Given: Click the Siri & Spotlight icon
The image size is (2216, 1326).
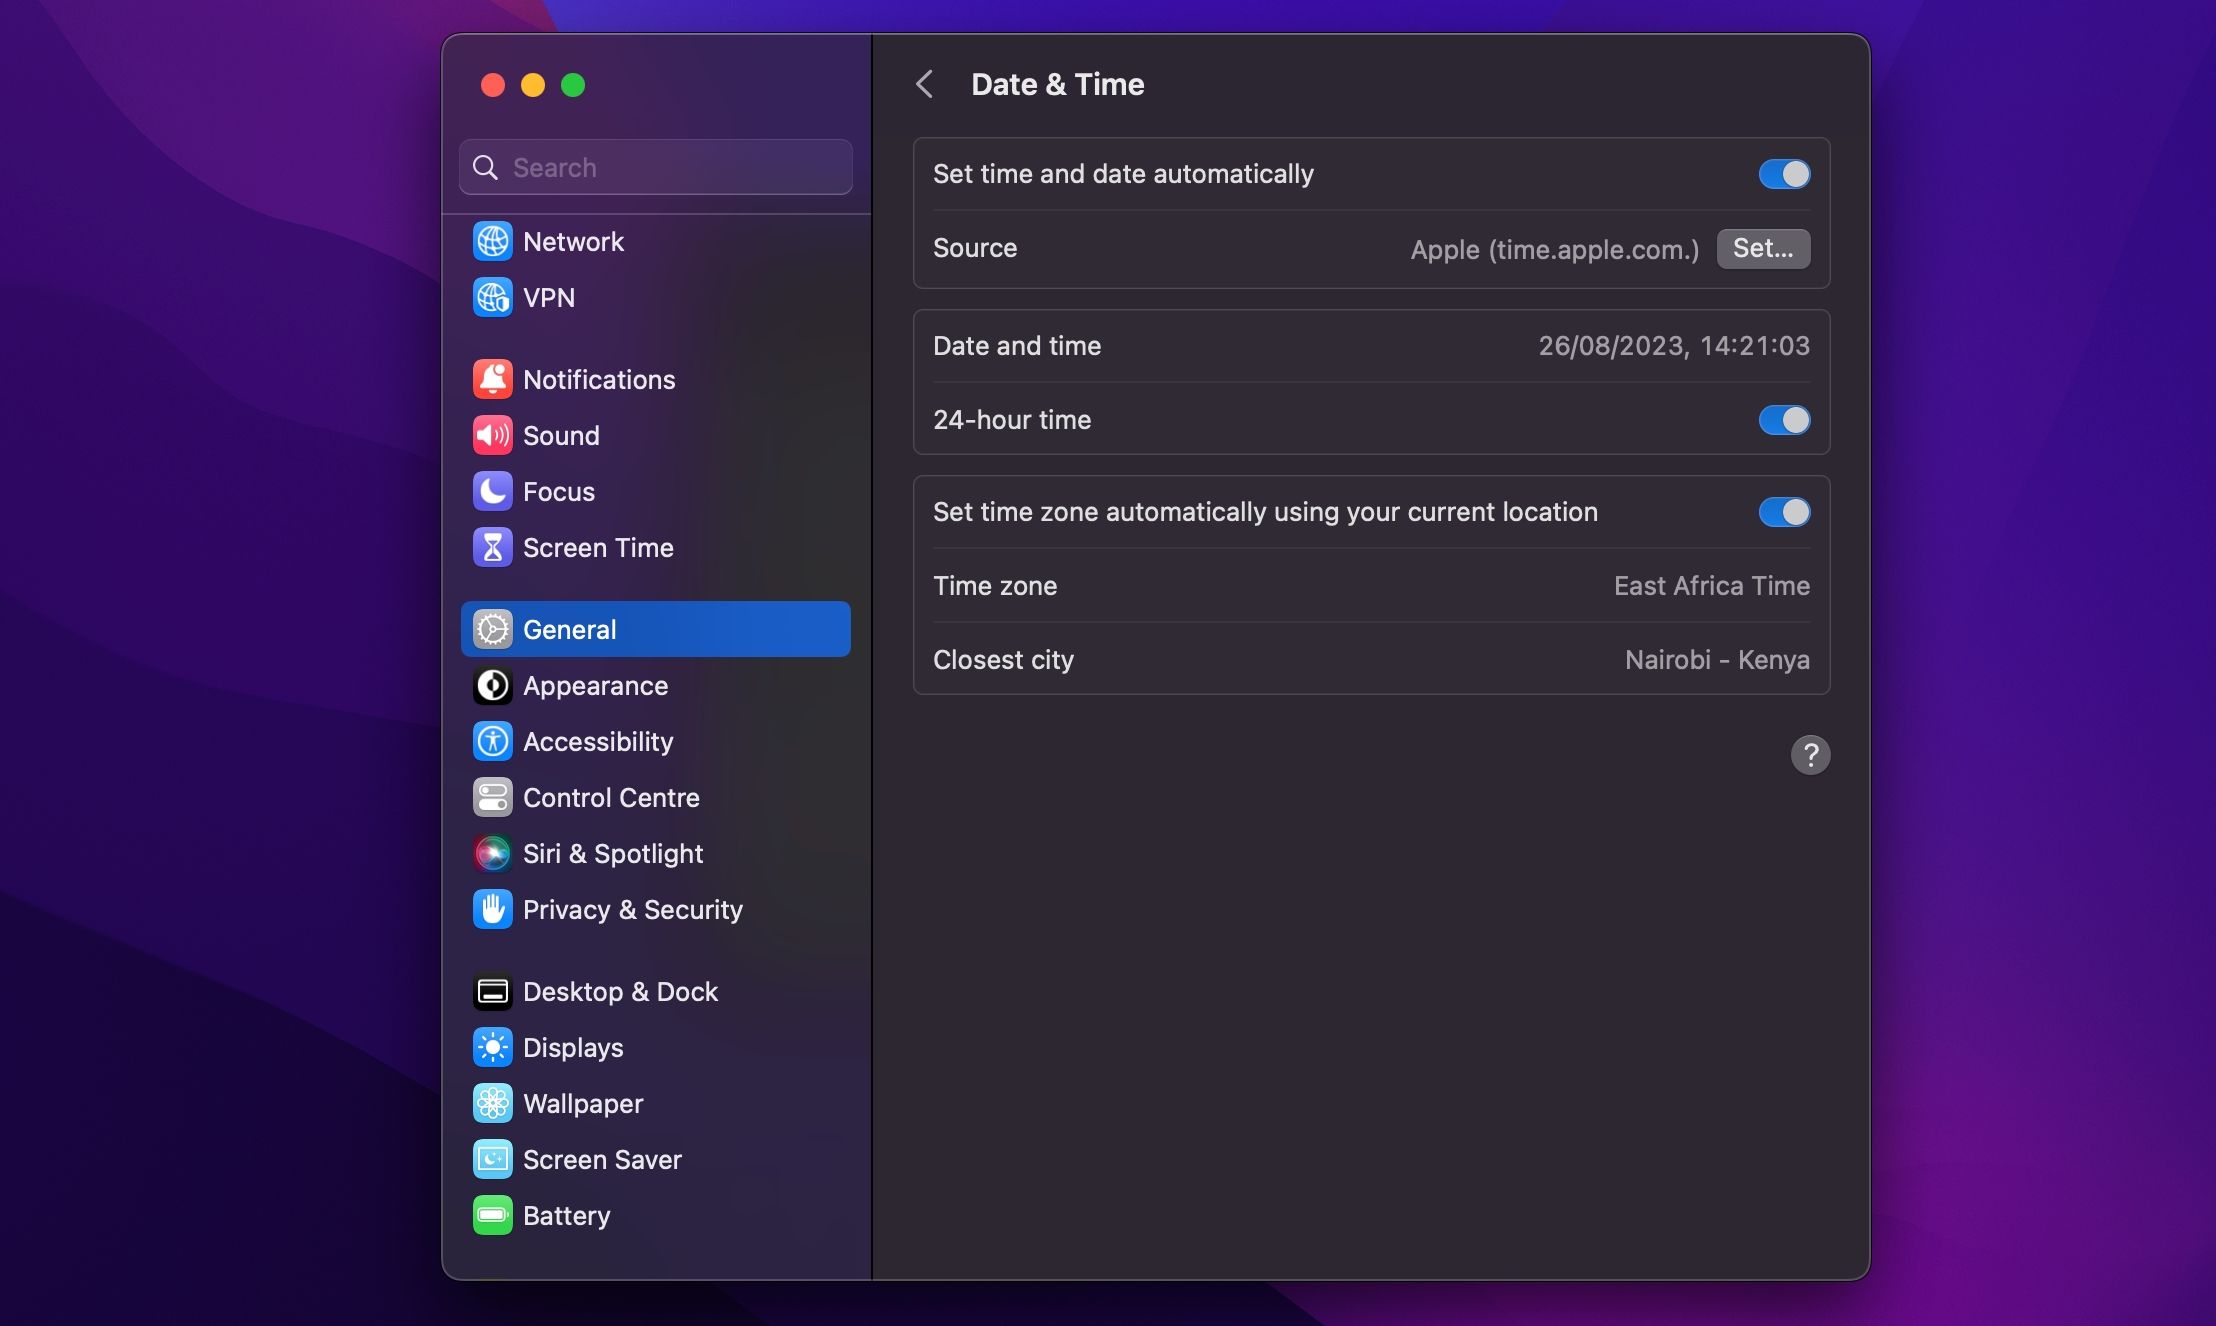Looking at the screenshot, I should click(x=492, y=853).
